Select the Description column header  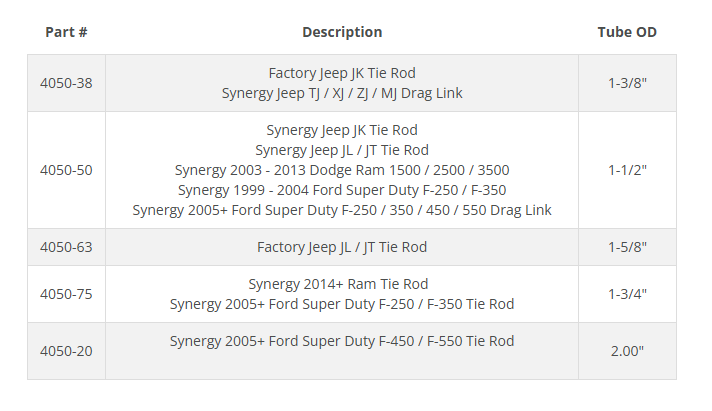coord(342,32)
